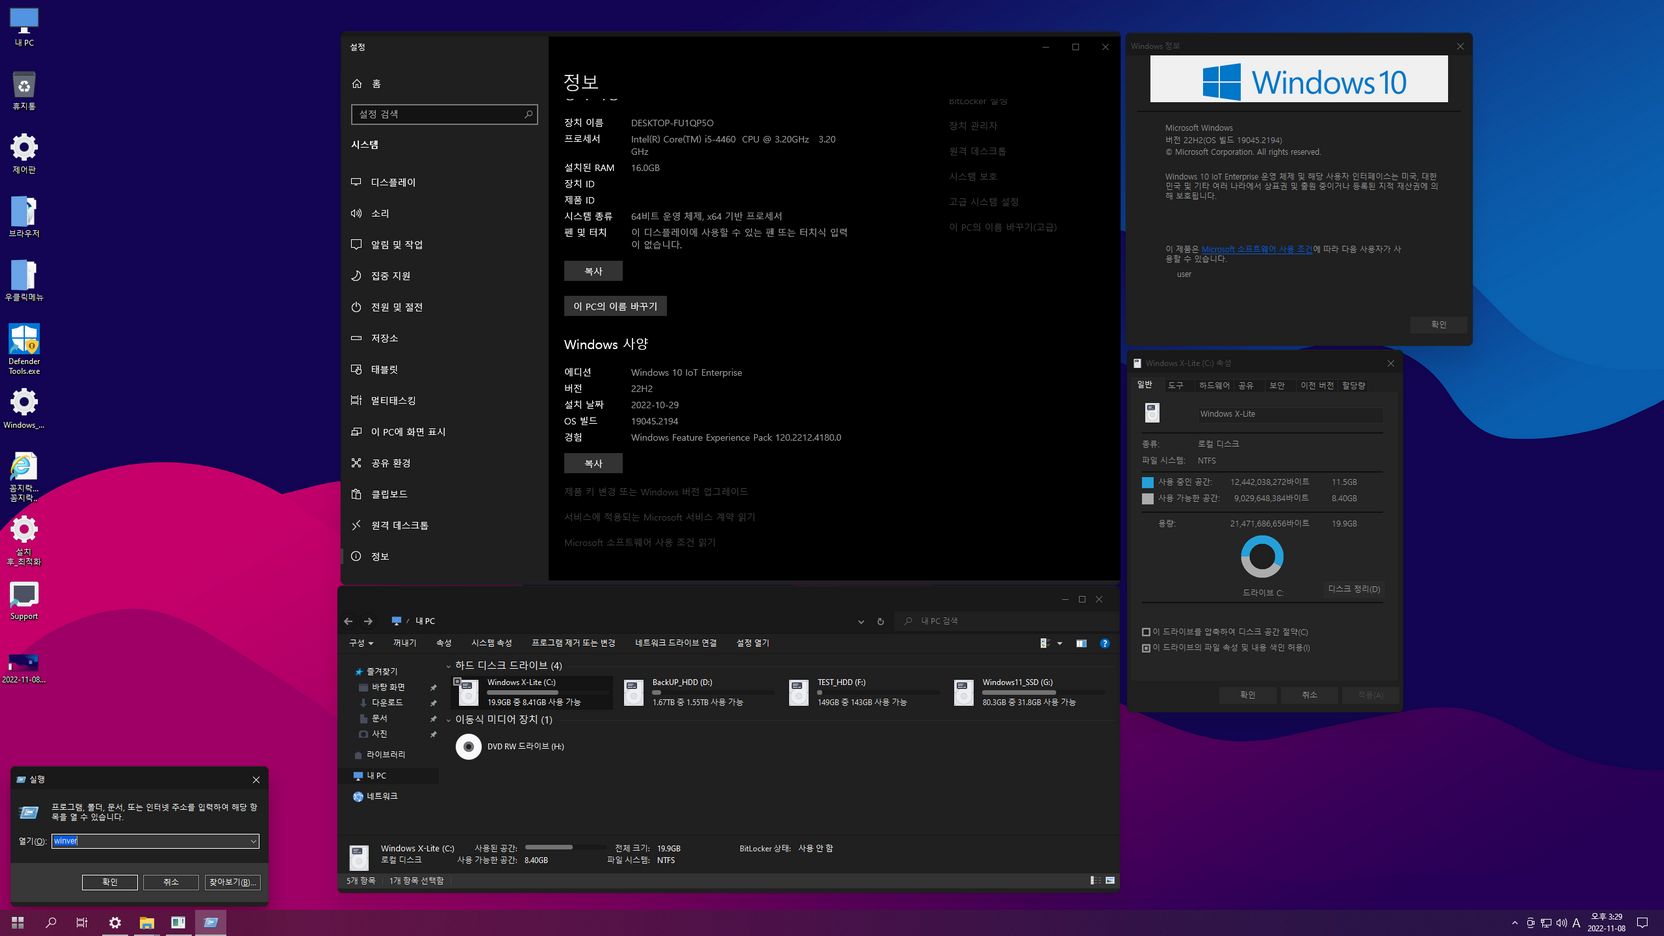Select 네트워크 in Explorer navigation pane
The height and width of the screenshot is (936, 1664).
tap(381, 796)
